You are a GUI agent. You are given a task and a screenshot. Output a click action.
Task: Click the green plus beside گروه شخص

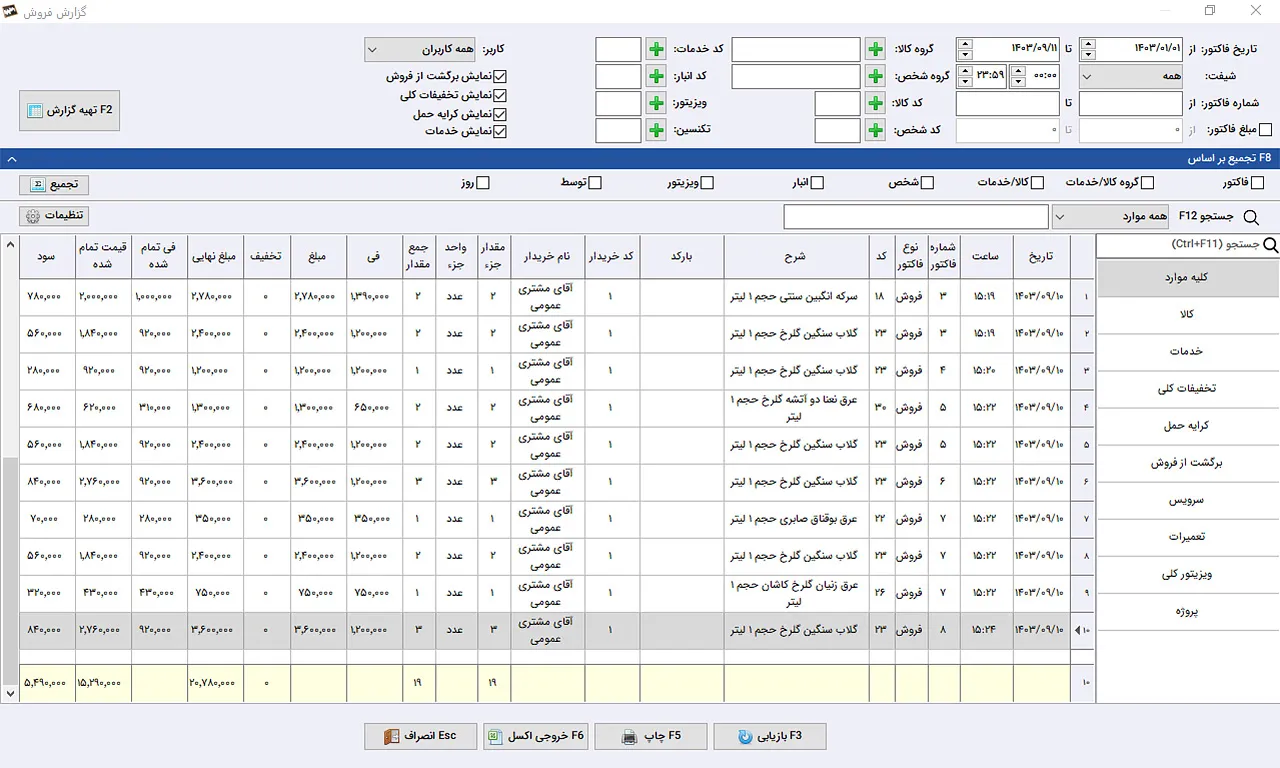click(x=875, y=76)
